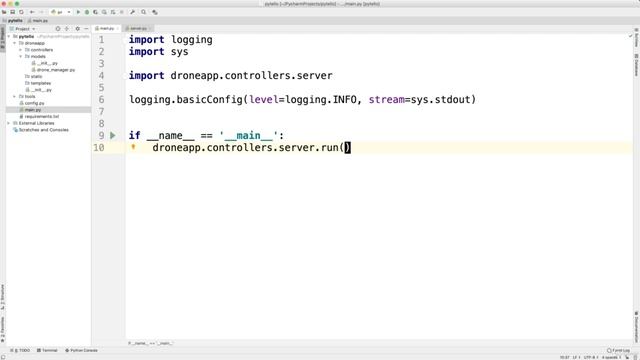Close the server.py editor tab
The height and width of the screenshot is (360, 640).
coord(150,29)
